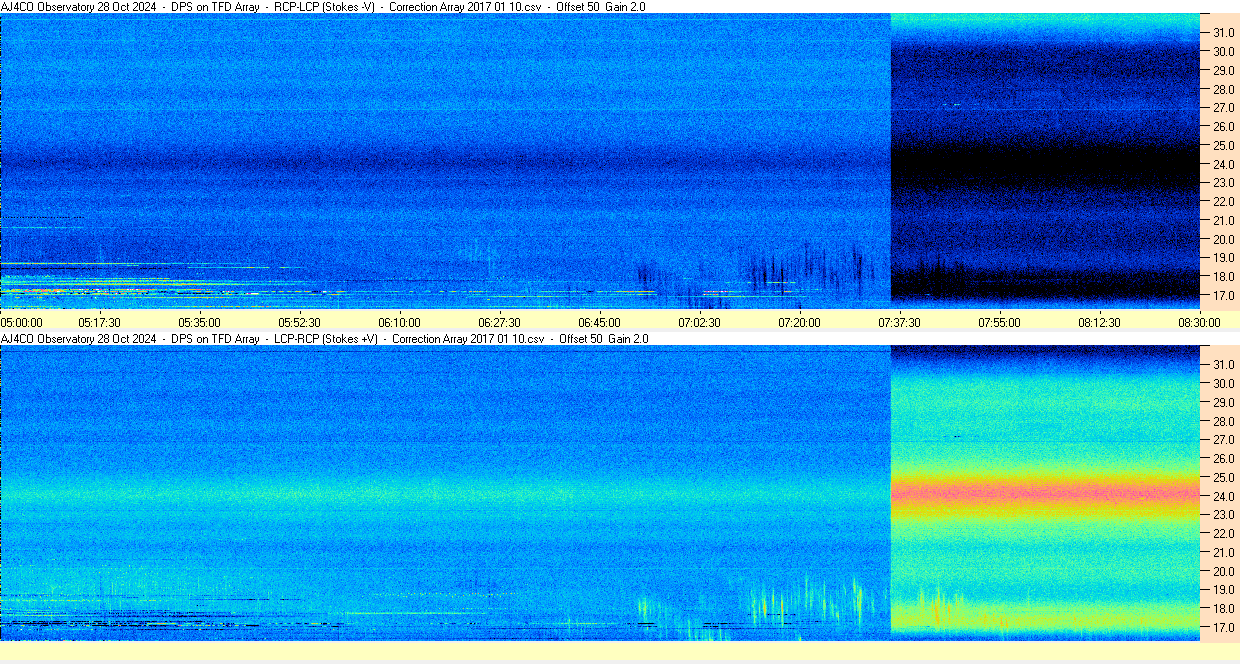Click 19.0 frequency label in LCP-RCP panel
Screen dimensions: 1240x664
(x=1224, y=590)
